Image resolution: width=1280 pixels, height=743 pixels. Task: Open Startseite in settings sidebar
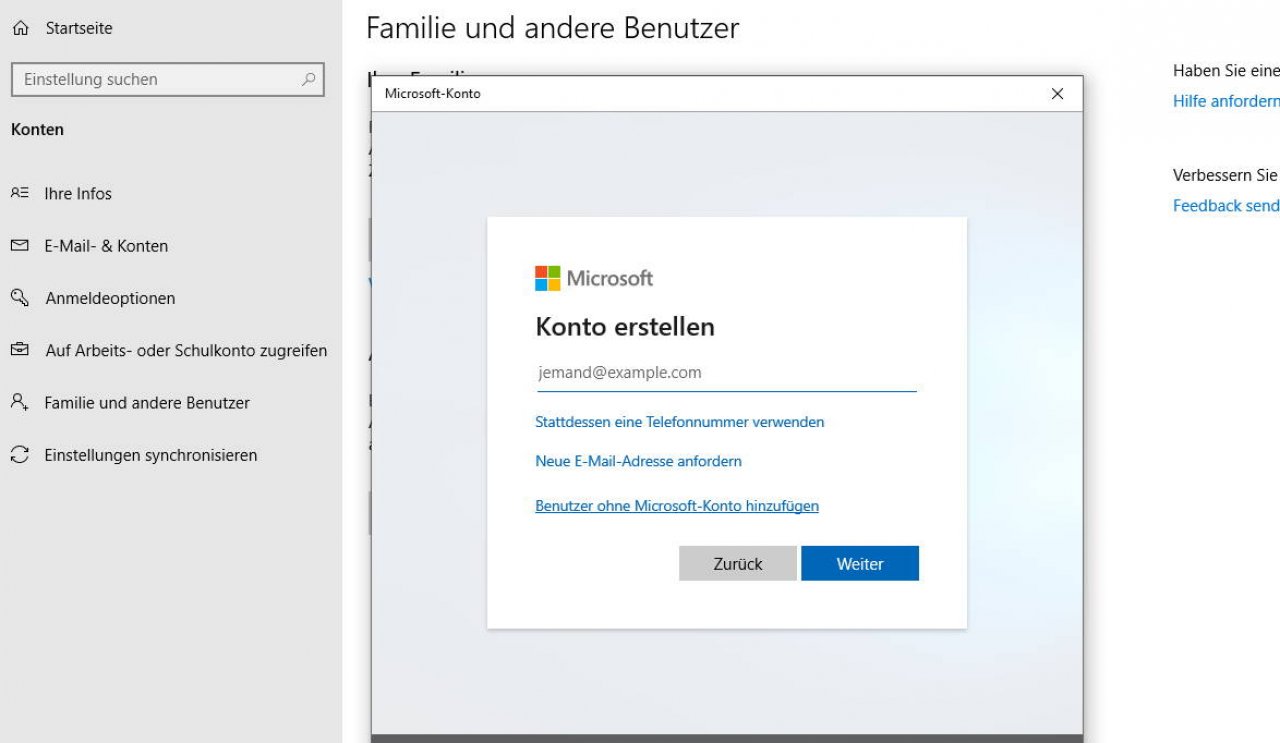pos(79,29)
